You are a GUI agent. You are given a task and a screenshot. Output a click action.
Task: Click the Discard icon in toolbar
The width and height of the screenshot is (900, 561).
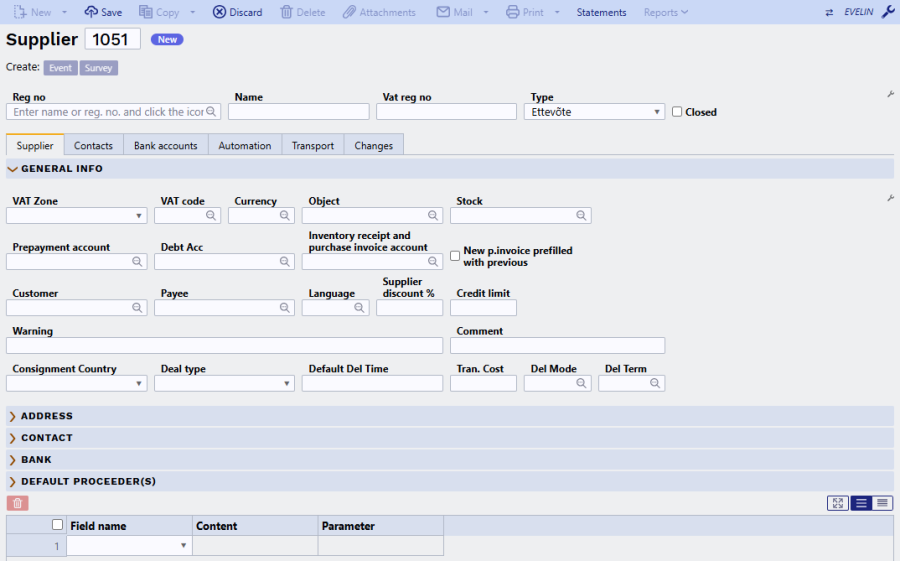tap(219, 12)
